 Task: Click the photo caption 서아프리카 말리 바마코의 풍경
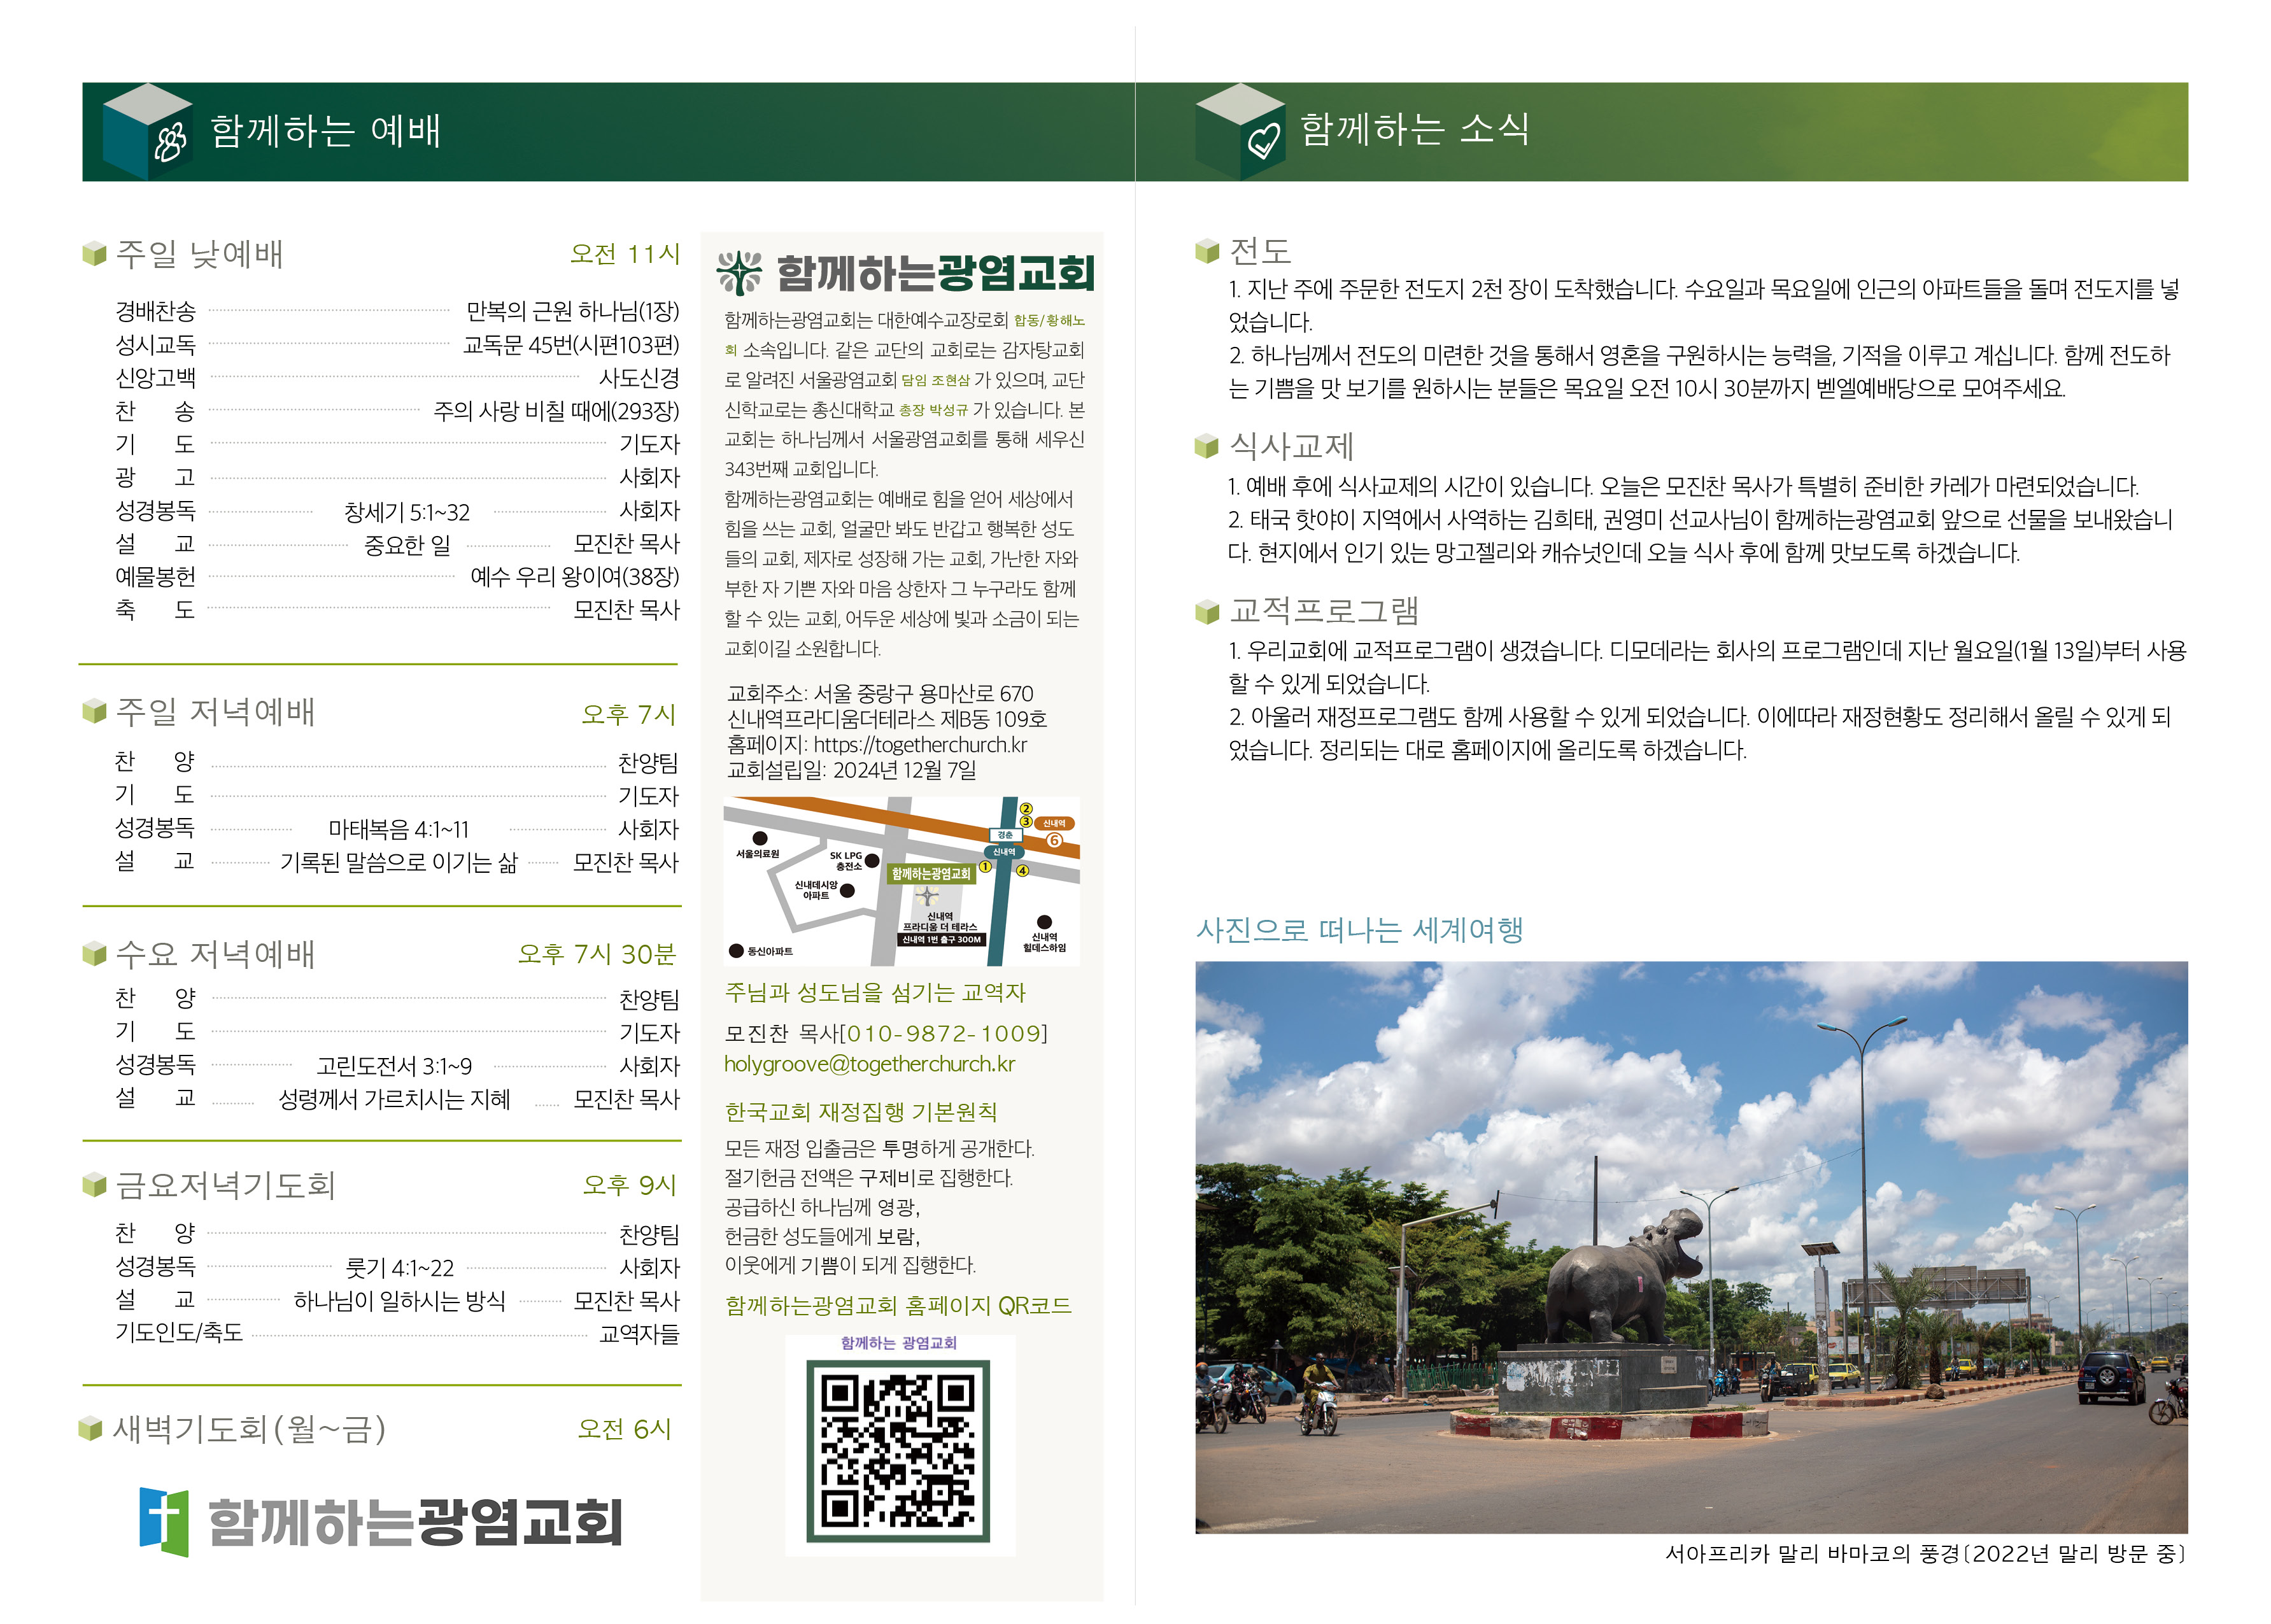(x=1811, y=1553)
